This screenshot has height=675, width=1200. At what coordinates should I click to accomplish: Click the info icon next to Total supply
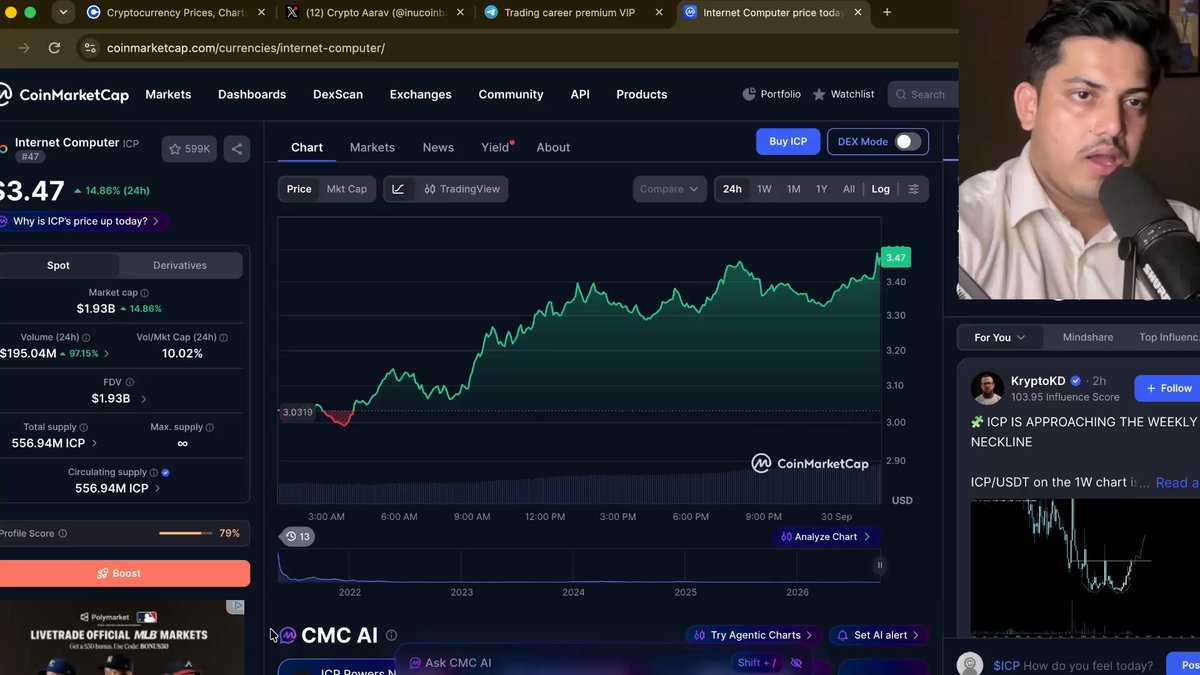[x=82, y=427]
